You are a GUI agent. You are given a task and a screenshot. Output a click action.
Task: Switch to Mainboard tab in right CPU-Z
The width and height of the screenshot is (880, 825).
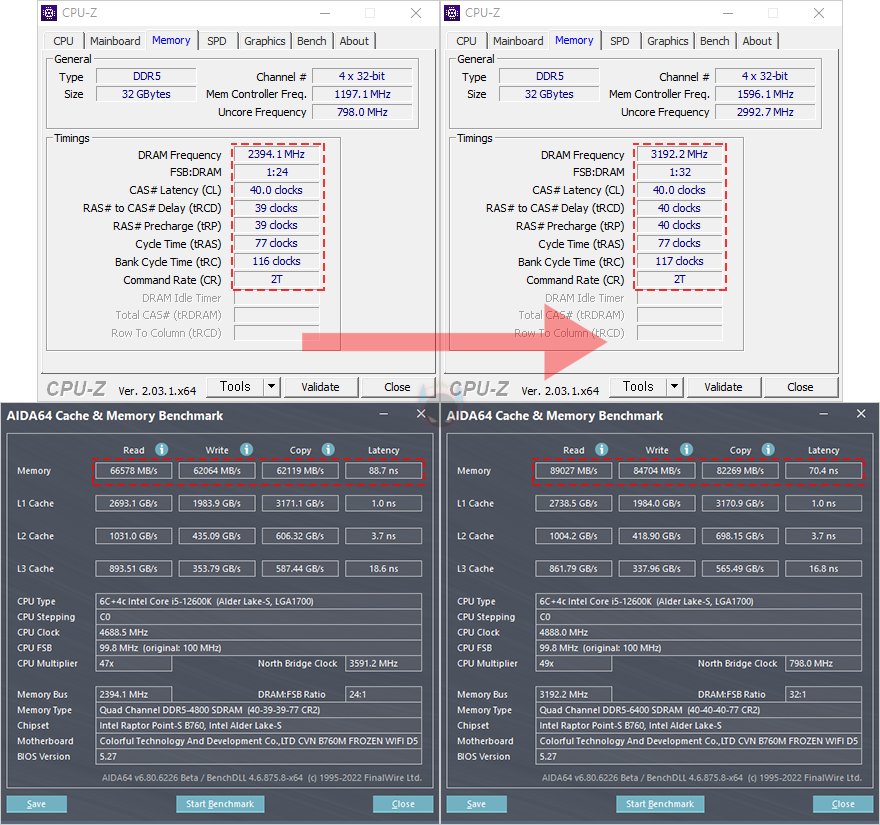pos(518,41)
